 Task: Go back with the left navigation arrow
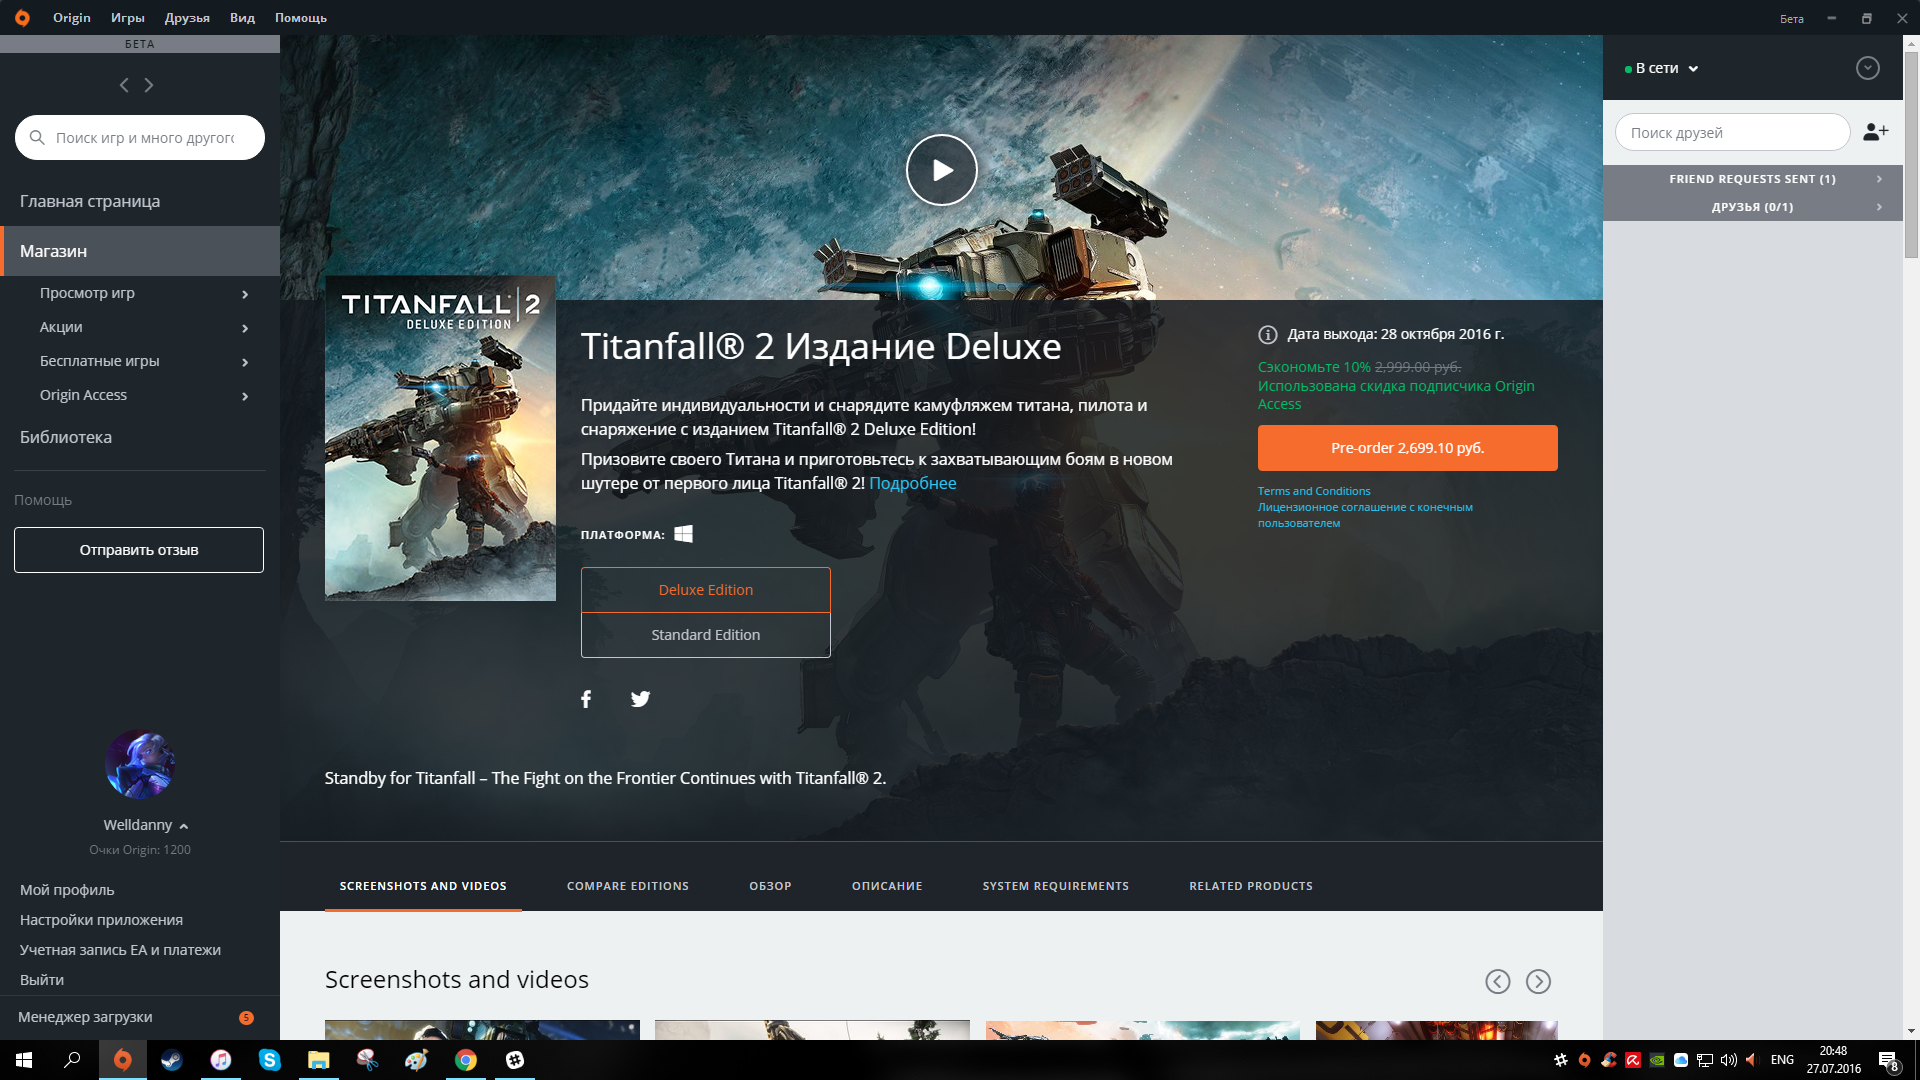tap(124, 85)
